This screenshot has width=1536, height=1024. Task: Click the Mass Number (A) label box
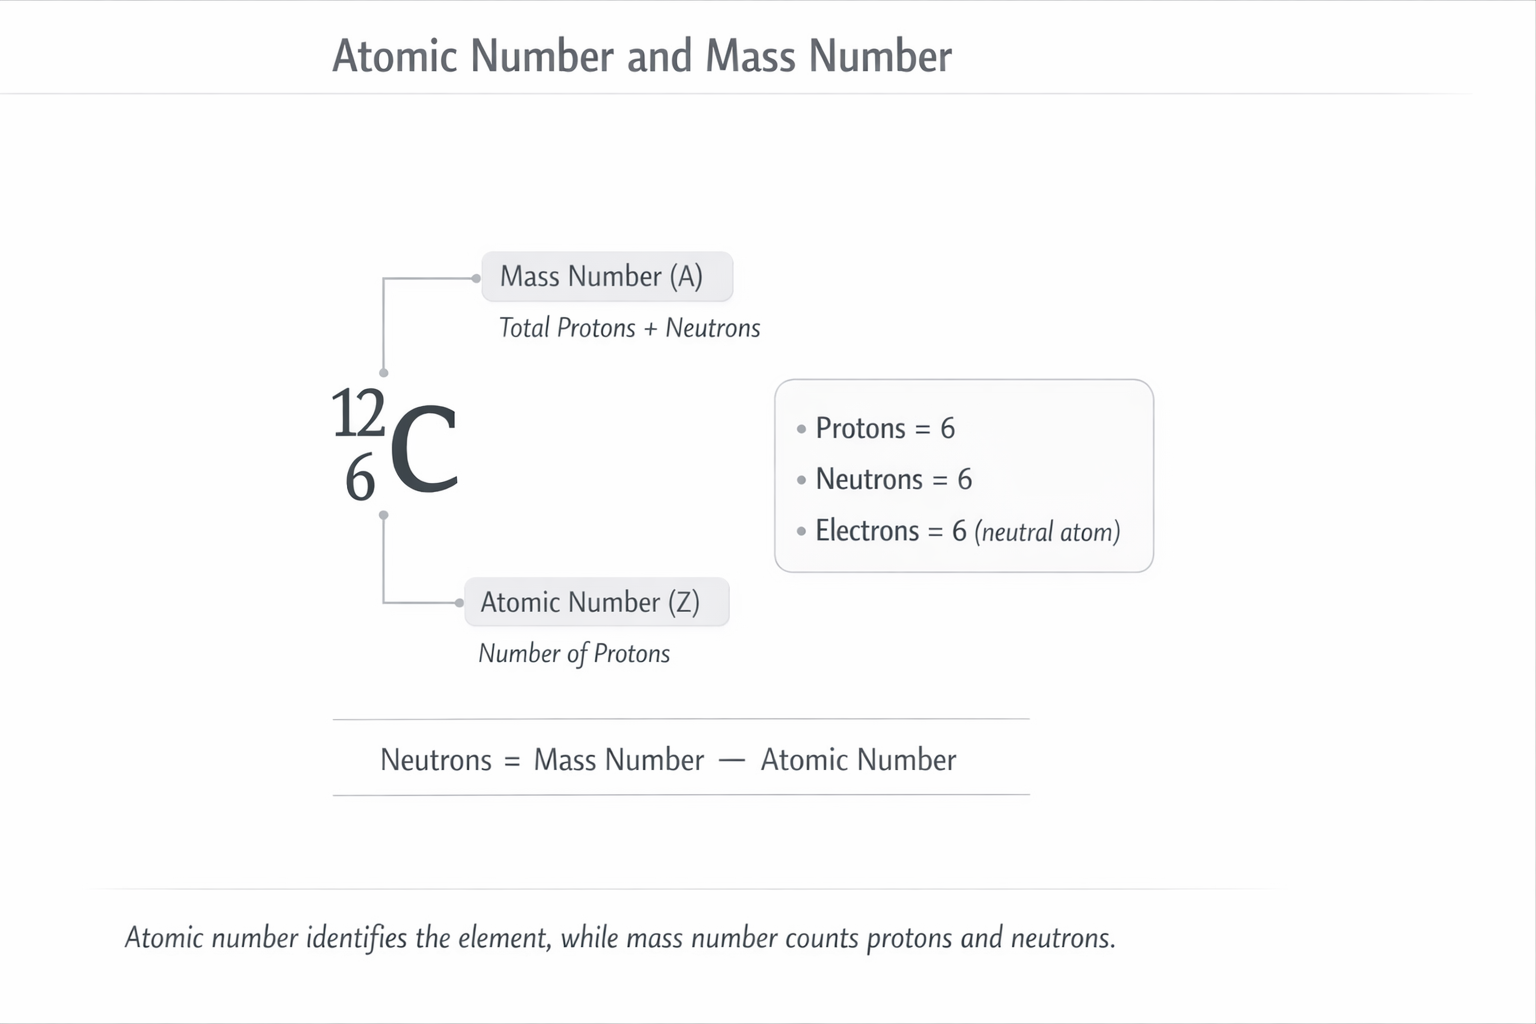[607, 277]
